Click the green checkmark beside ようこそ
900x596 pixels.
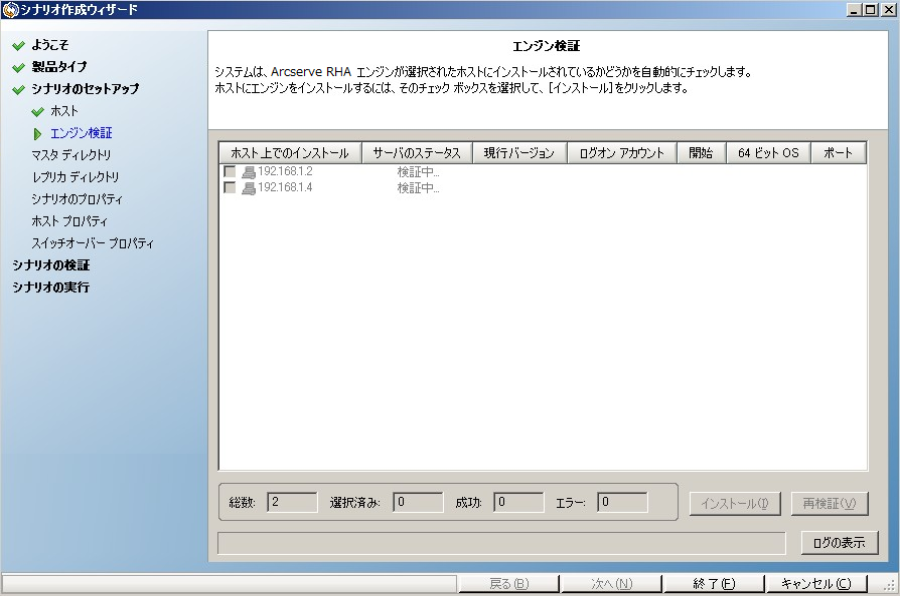tap(18, 45)
